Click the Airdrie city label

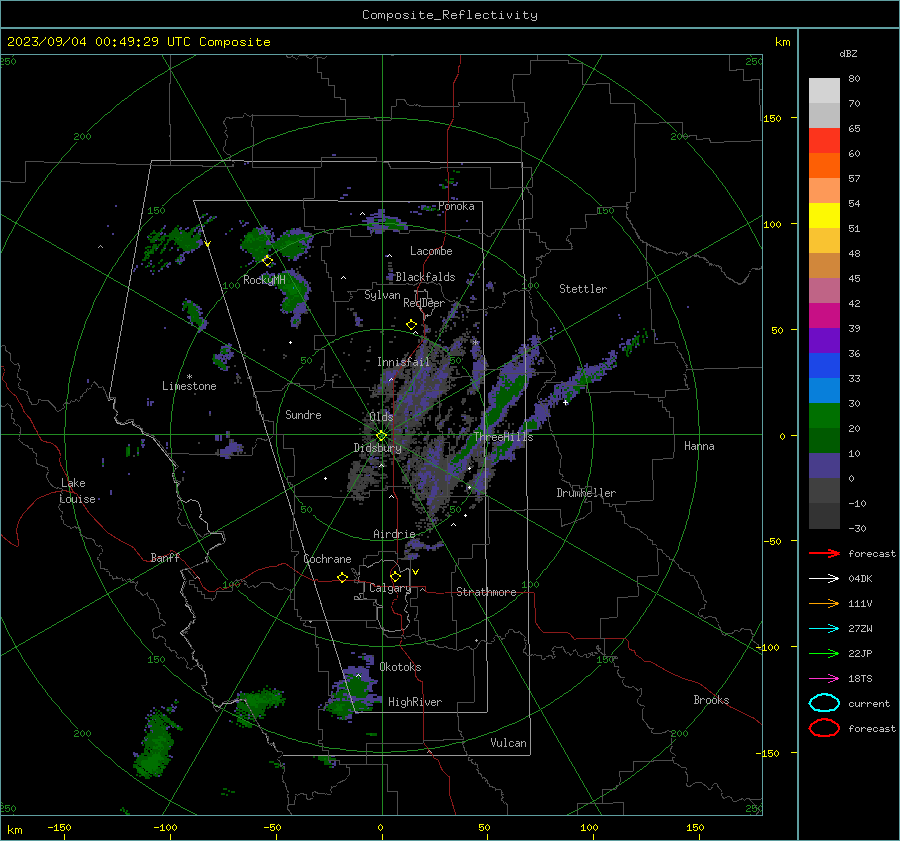click(x=394, y=534)
